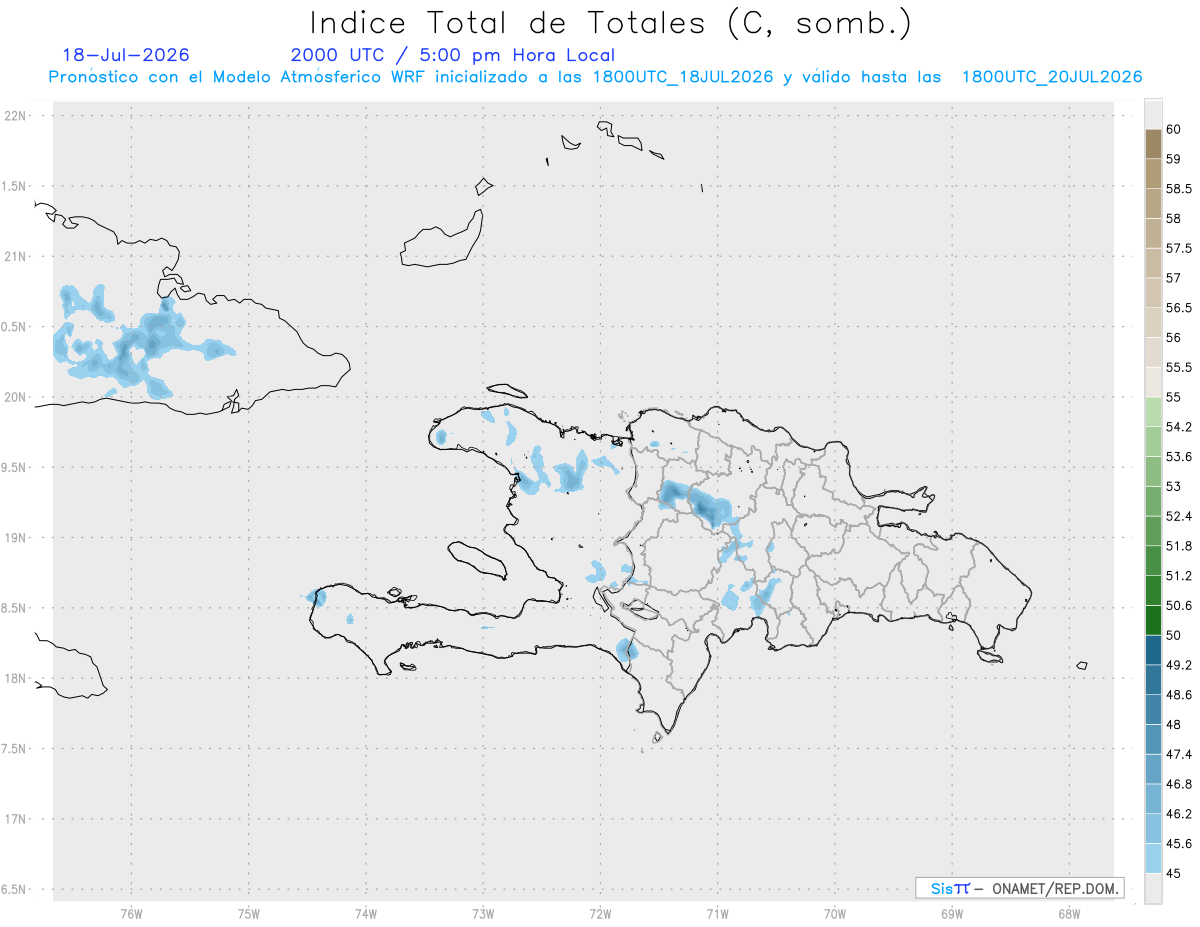Click the colorbar value 58.5

[1179, 189]
